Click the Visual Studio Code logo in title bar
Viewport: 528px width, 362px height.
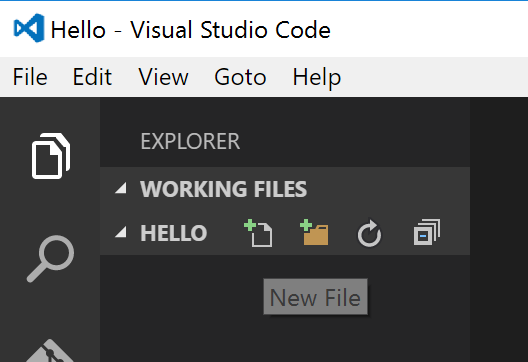pos(29,28)
